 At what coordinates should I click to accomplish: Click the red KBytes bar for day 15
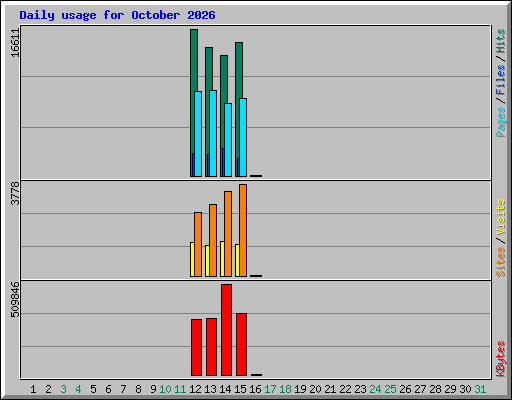click(241, 344)
